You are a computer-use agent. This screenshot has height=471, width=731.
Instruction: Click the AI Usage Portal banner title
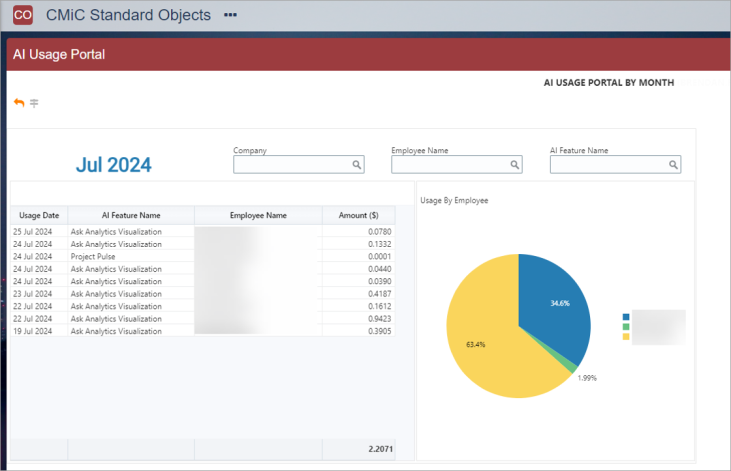59,55
